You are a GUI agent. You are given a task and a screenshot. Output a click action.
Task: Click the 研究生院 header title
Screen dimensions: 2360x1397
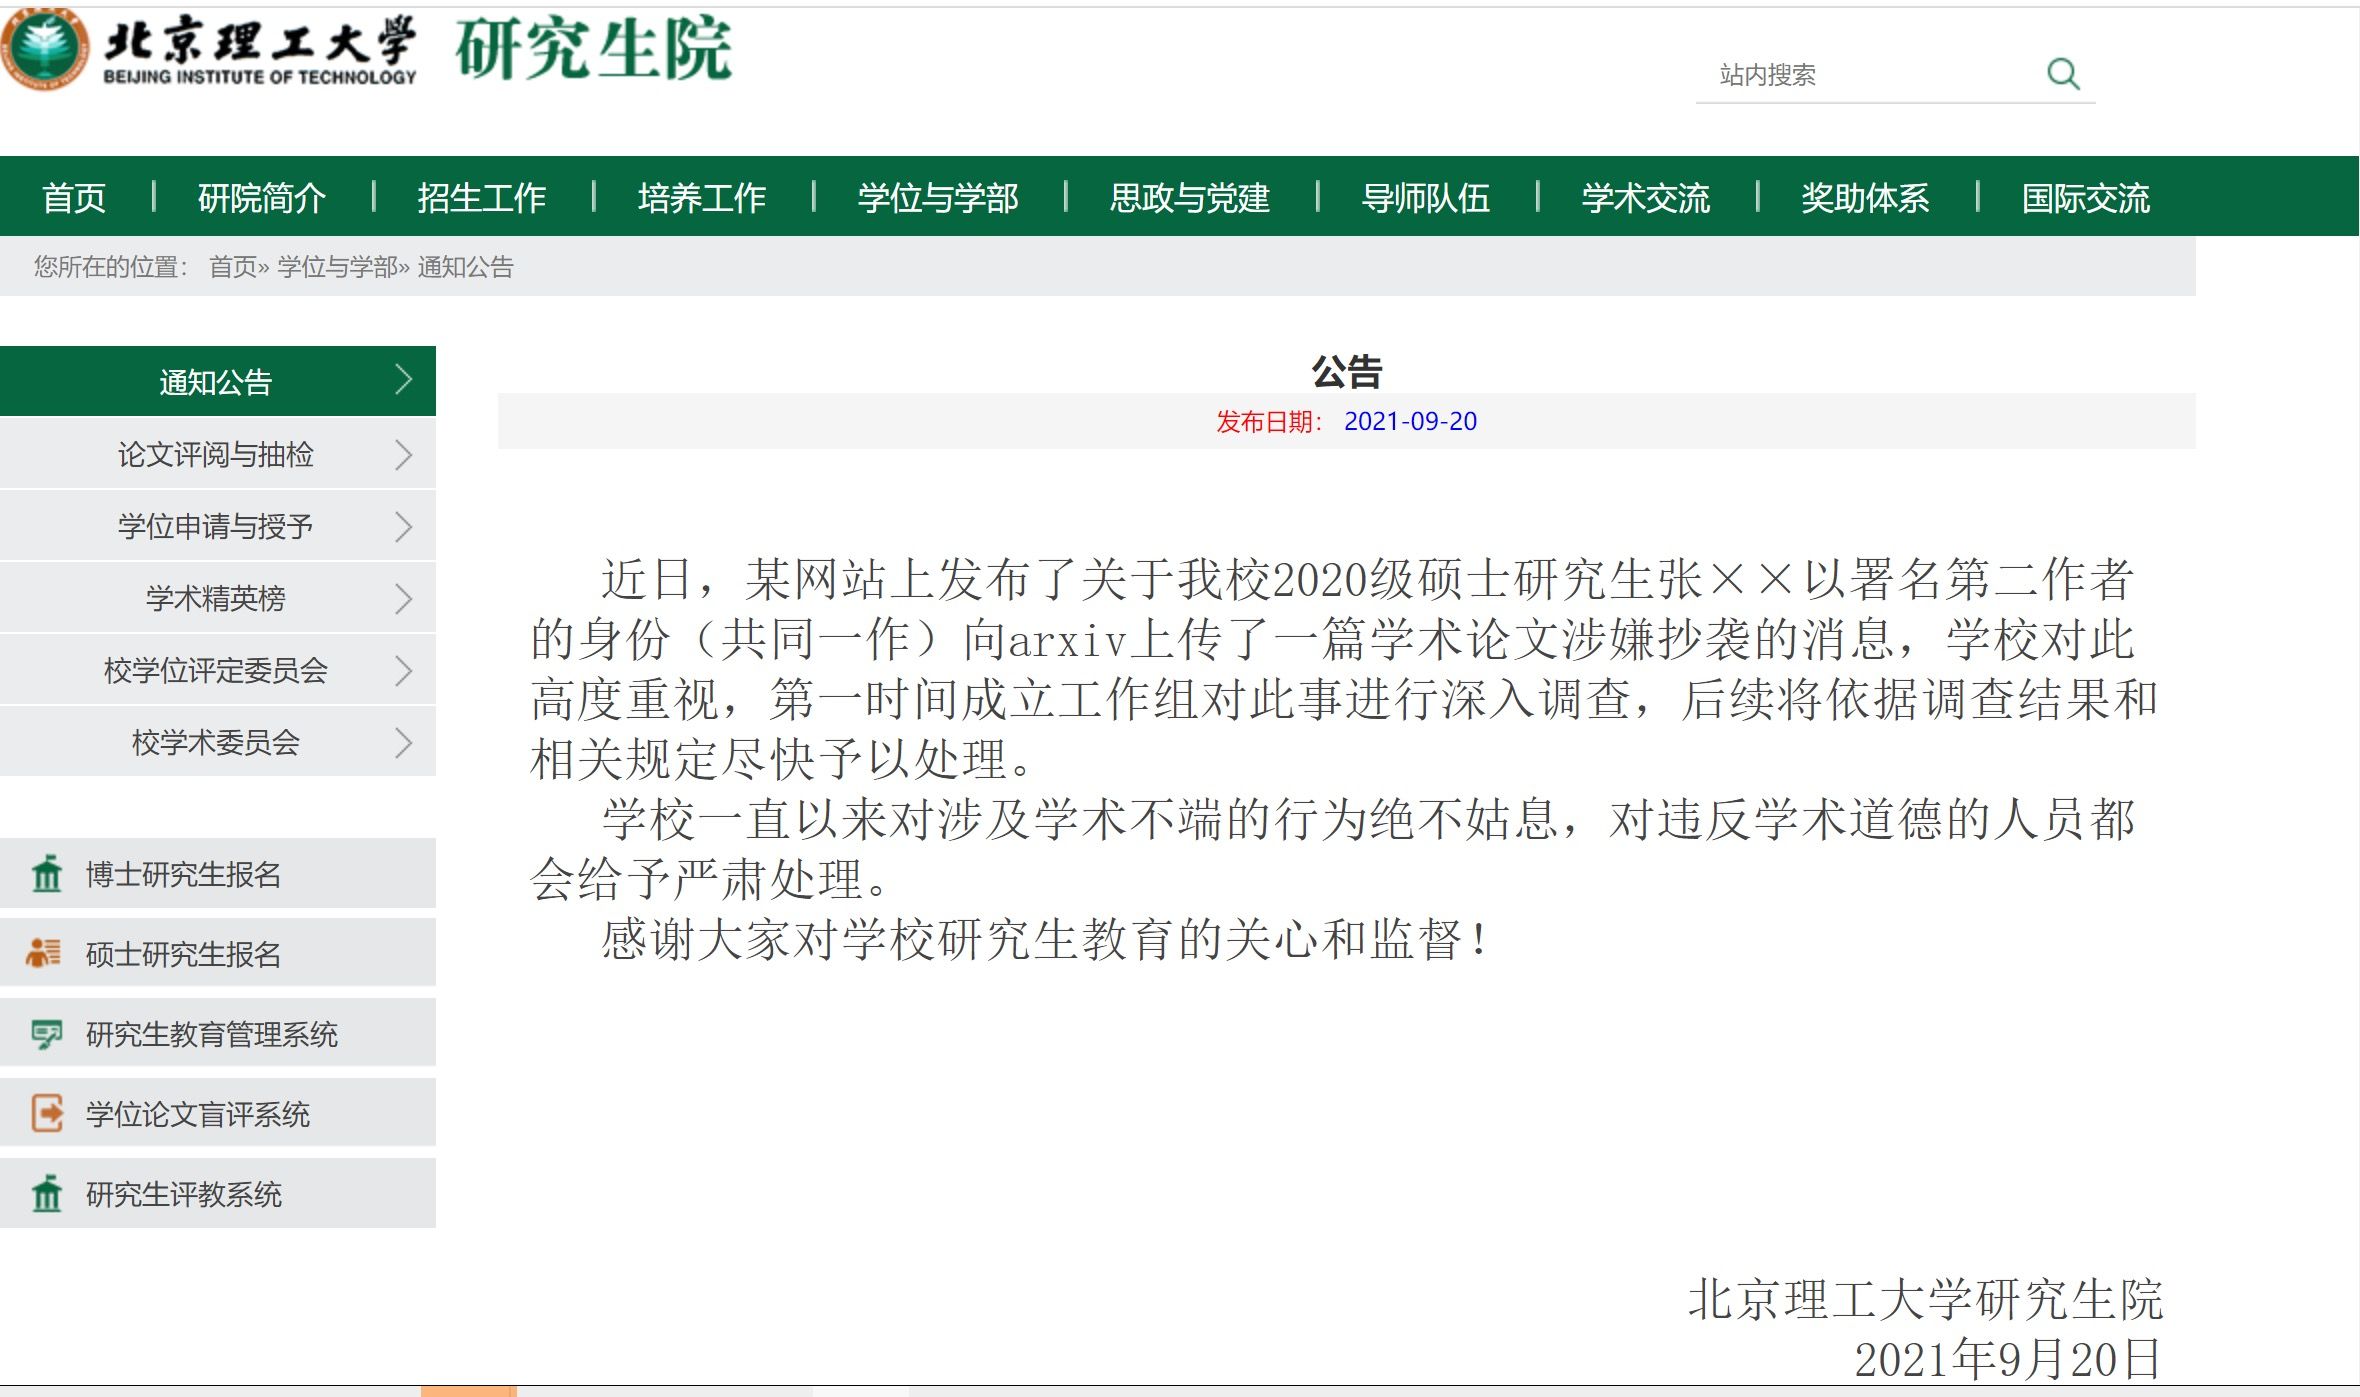click(594, 48)
